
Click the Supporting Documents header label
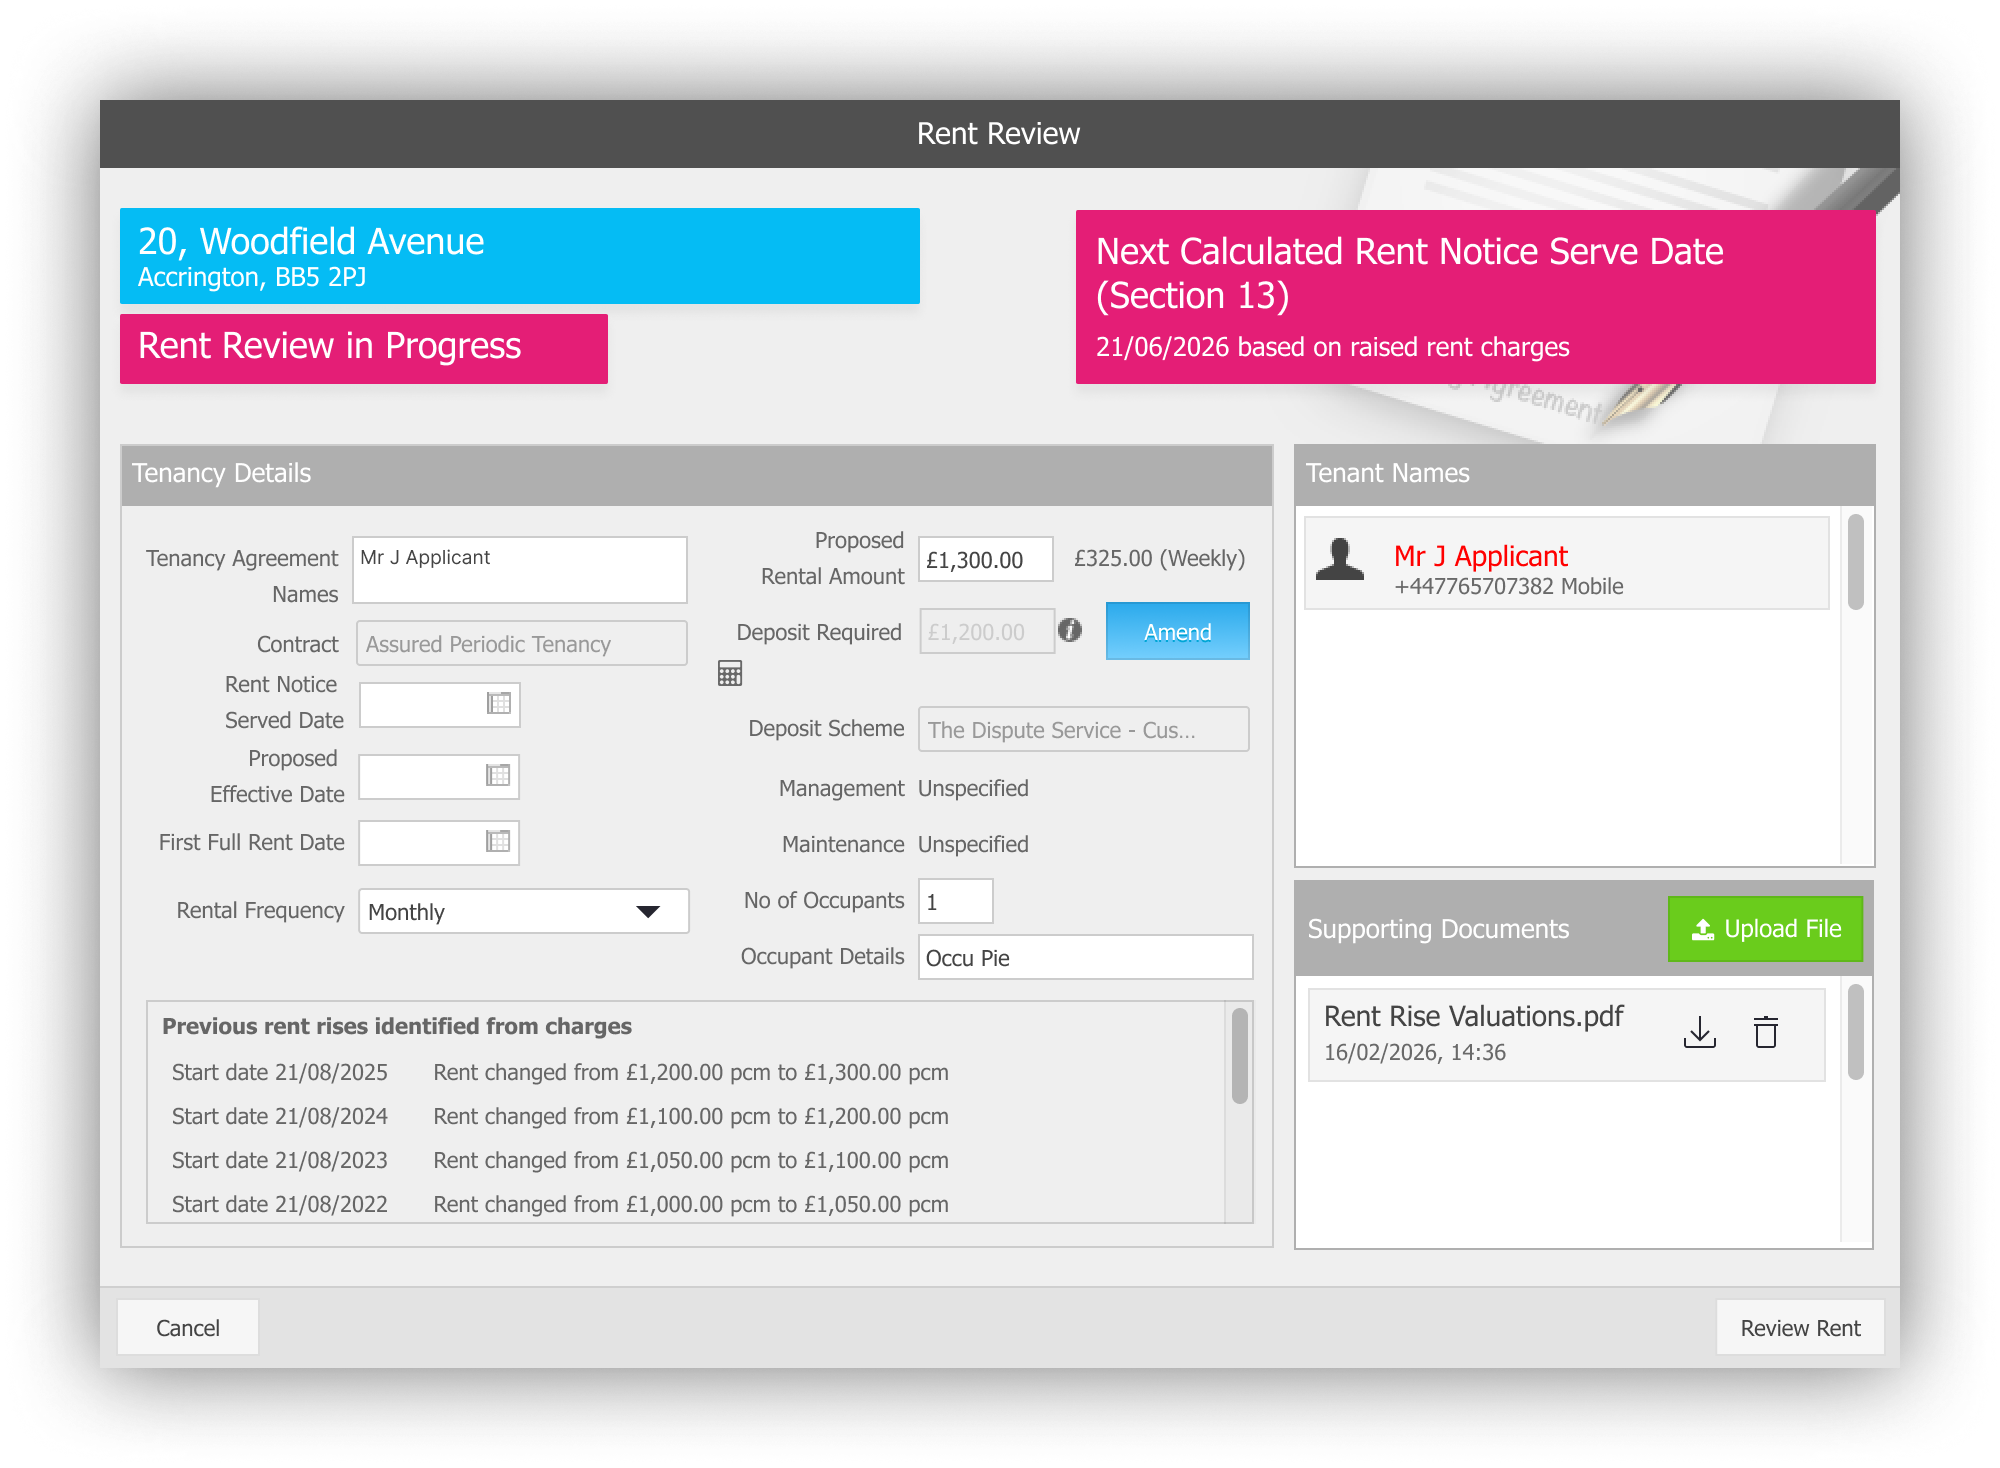point(1438,929)
